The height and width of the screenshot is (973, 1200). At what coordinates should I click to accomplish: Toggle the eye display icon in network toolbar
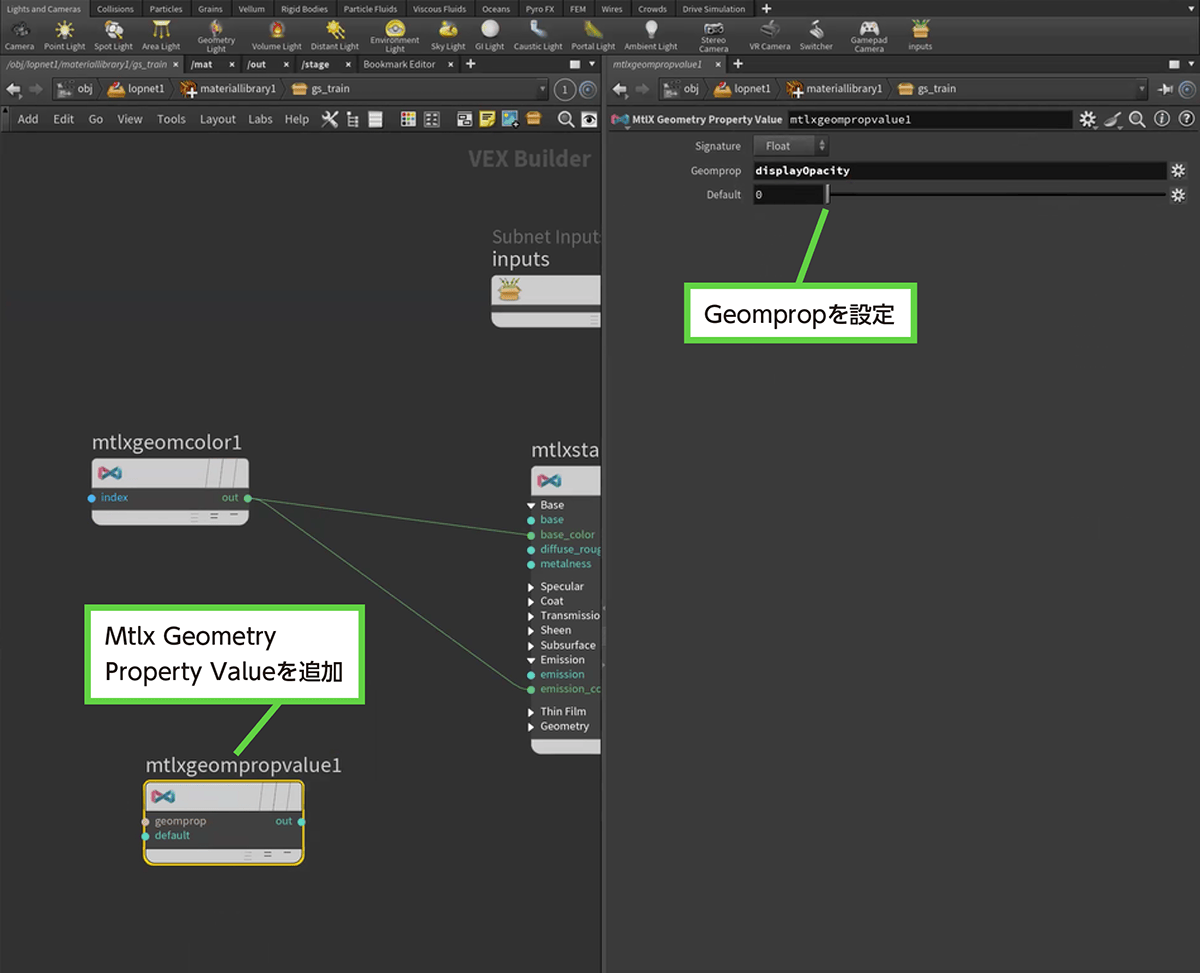click(x=589, y=119)
